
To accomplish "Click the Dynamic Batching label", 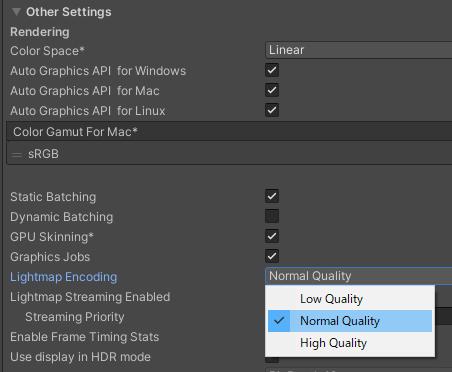I will 62,217.
